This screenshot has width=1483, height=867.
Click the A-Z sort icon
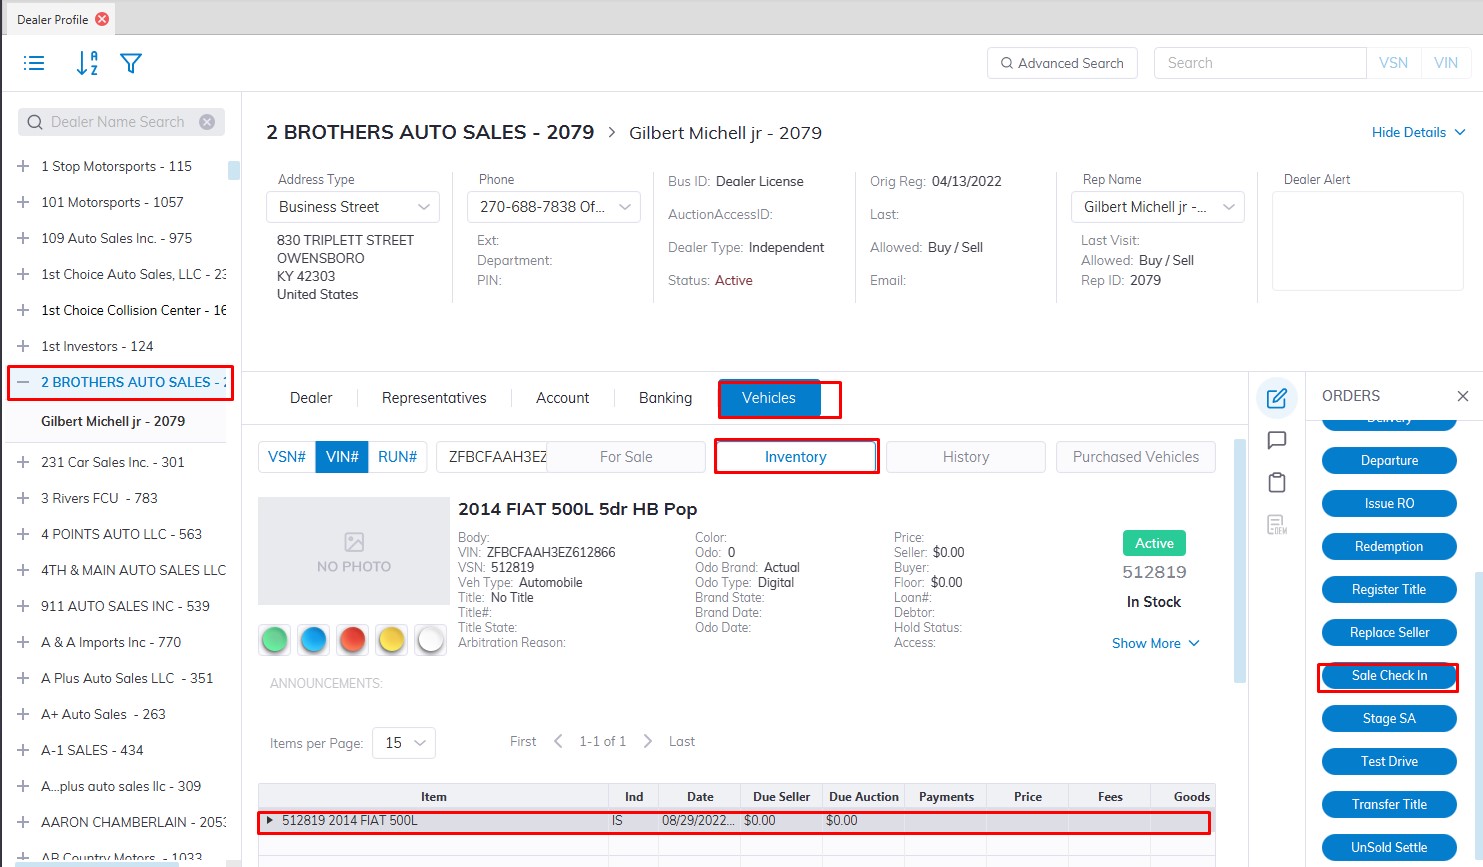(x=87, y=63)
